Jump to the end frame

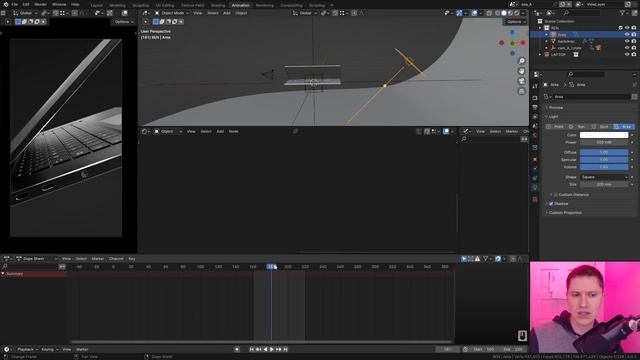coord(285,349)
